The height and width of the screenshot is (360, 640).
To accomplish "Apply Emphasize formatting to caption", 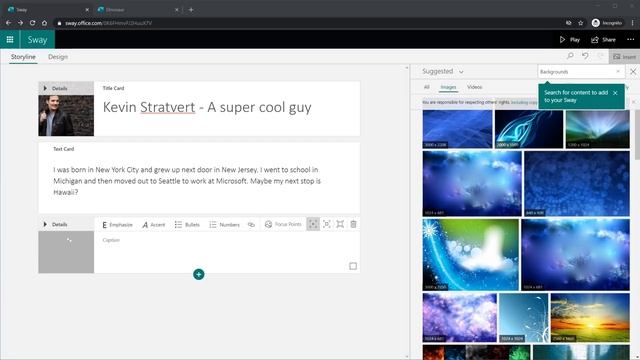I will pyautogui.click(x=117, y=224).
